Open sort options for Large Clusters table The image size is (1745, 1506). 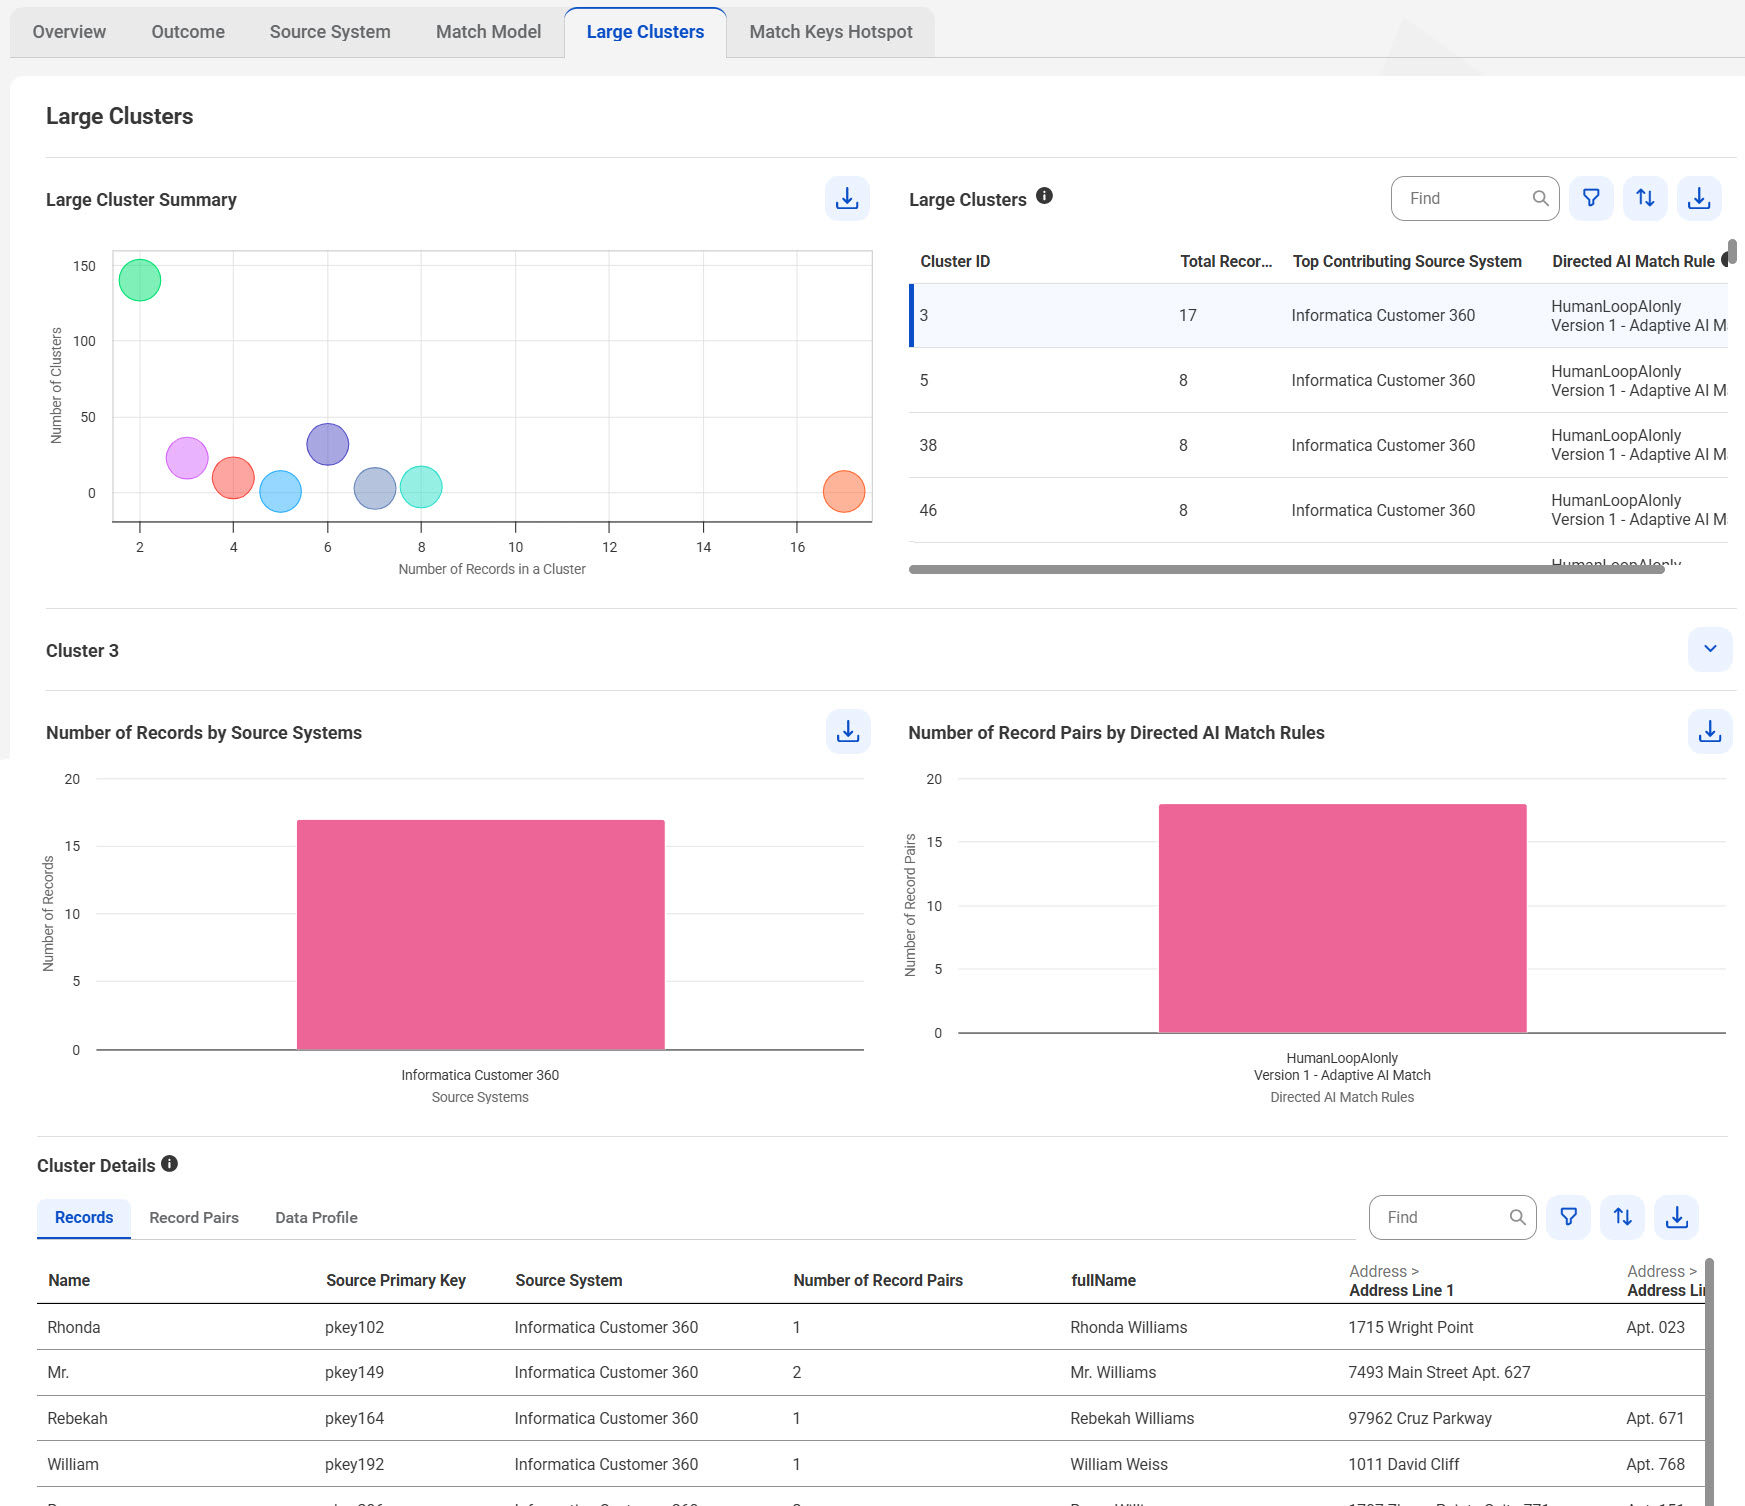click(x=1645, y=198)
